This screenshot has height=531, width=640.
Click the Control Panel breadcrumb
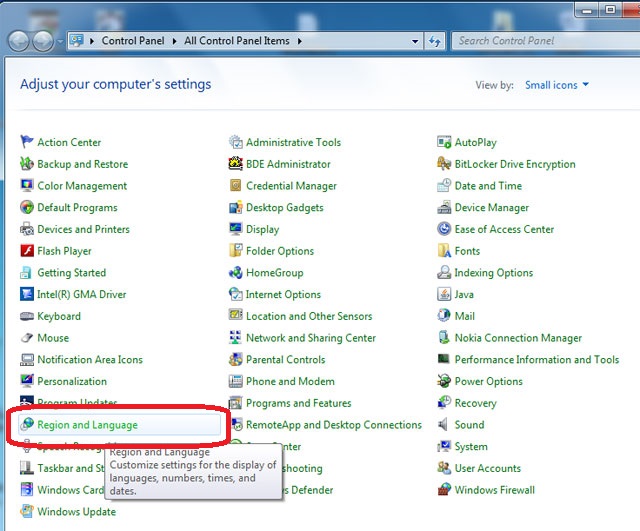[x=133, y=41]
